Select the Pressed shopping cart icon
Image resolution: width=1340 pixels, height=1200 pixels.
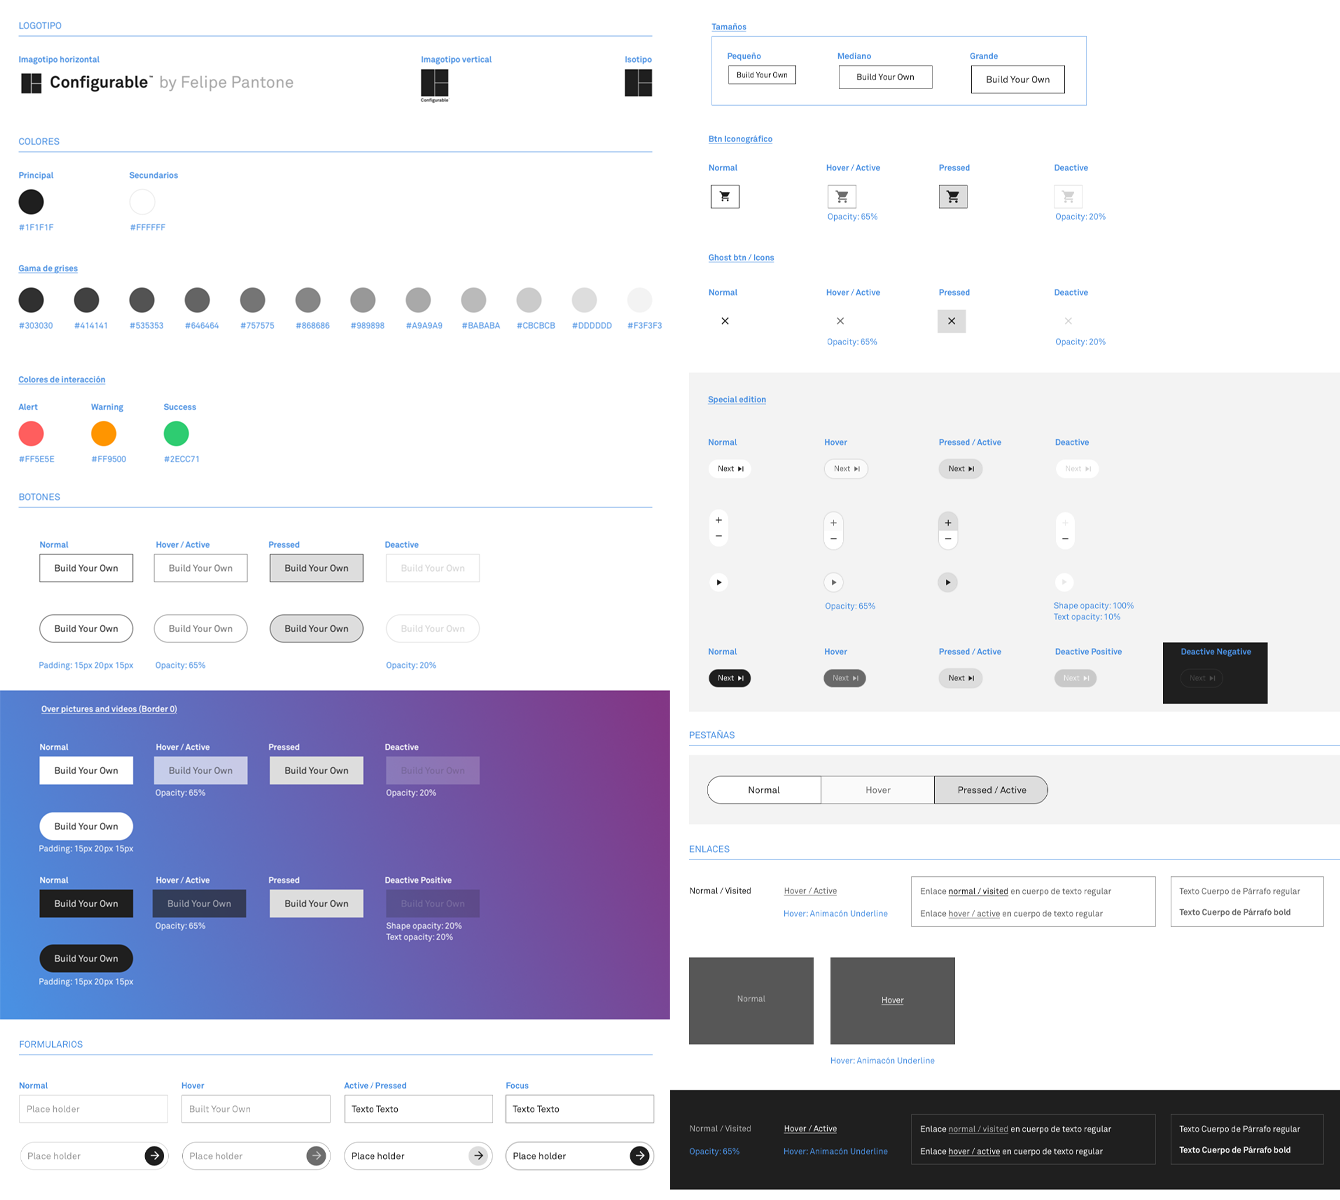(x=953, y=196)
